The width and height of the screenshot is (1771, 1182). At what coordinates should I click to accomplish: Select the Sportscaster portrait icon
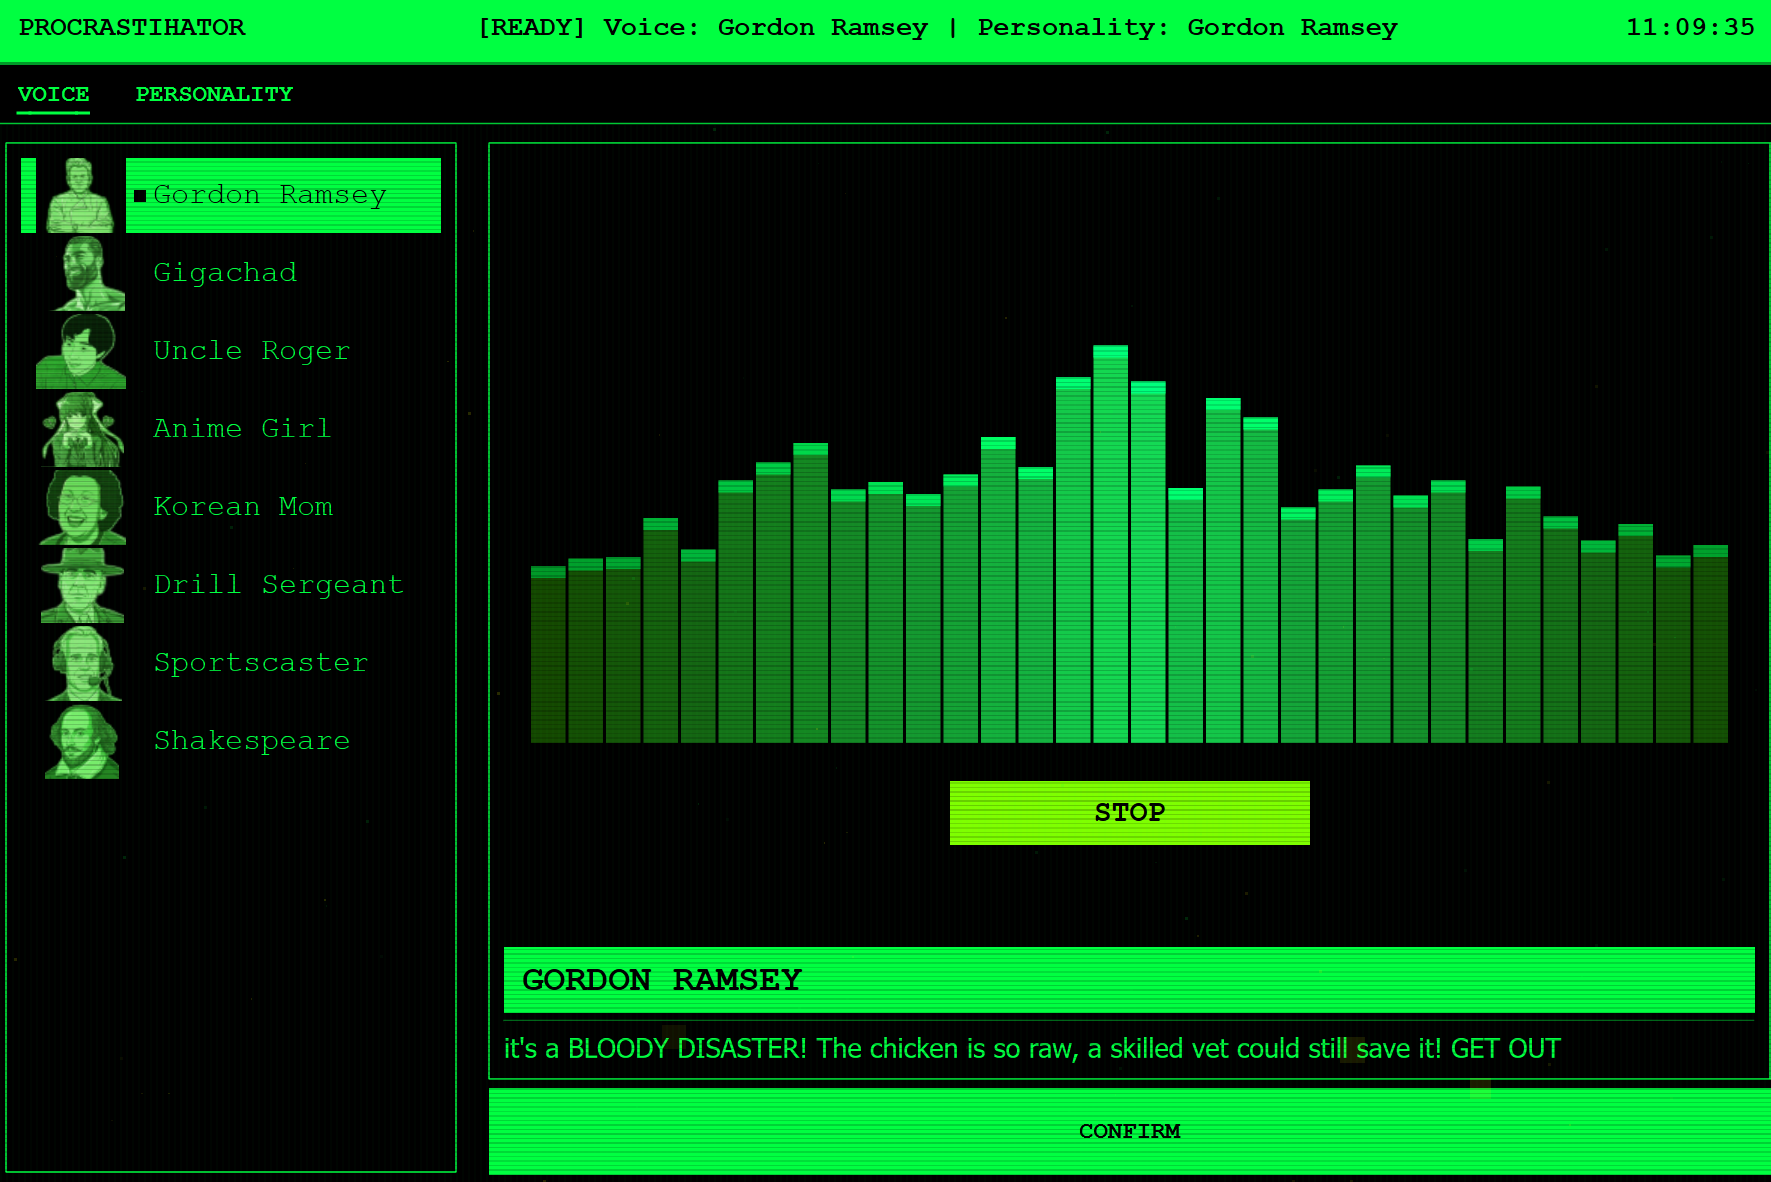click(x=84, y=663)
